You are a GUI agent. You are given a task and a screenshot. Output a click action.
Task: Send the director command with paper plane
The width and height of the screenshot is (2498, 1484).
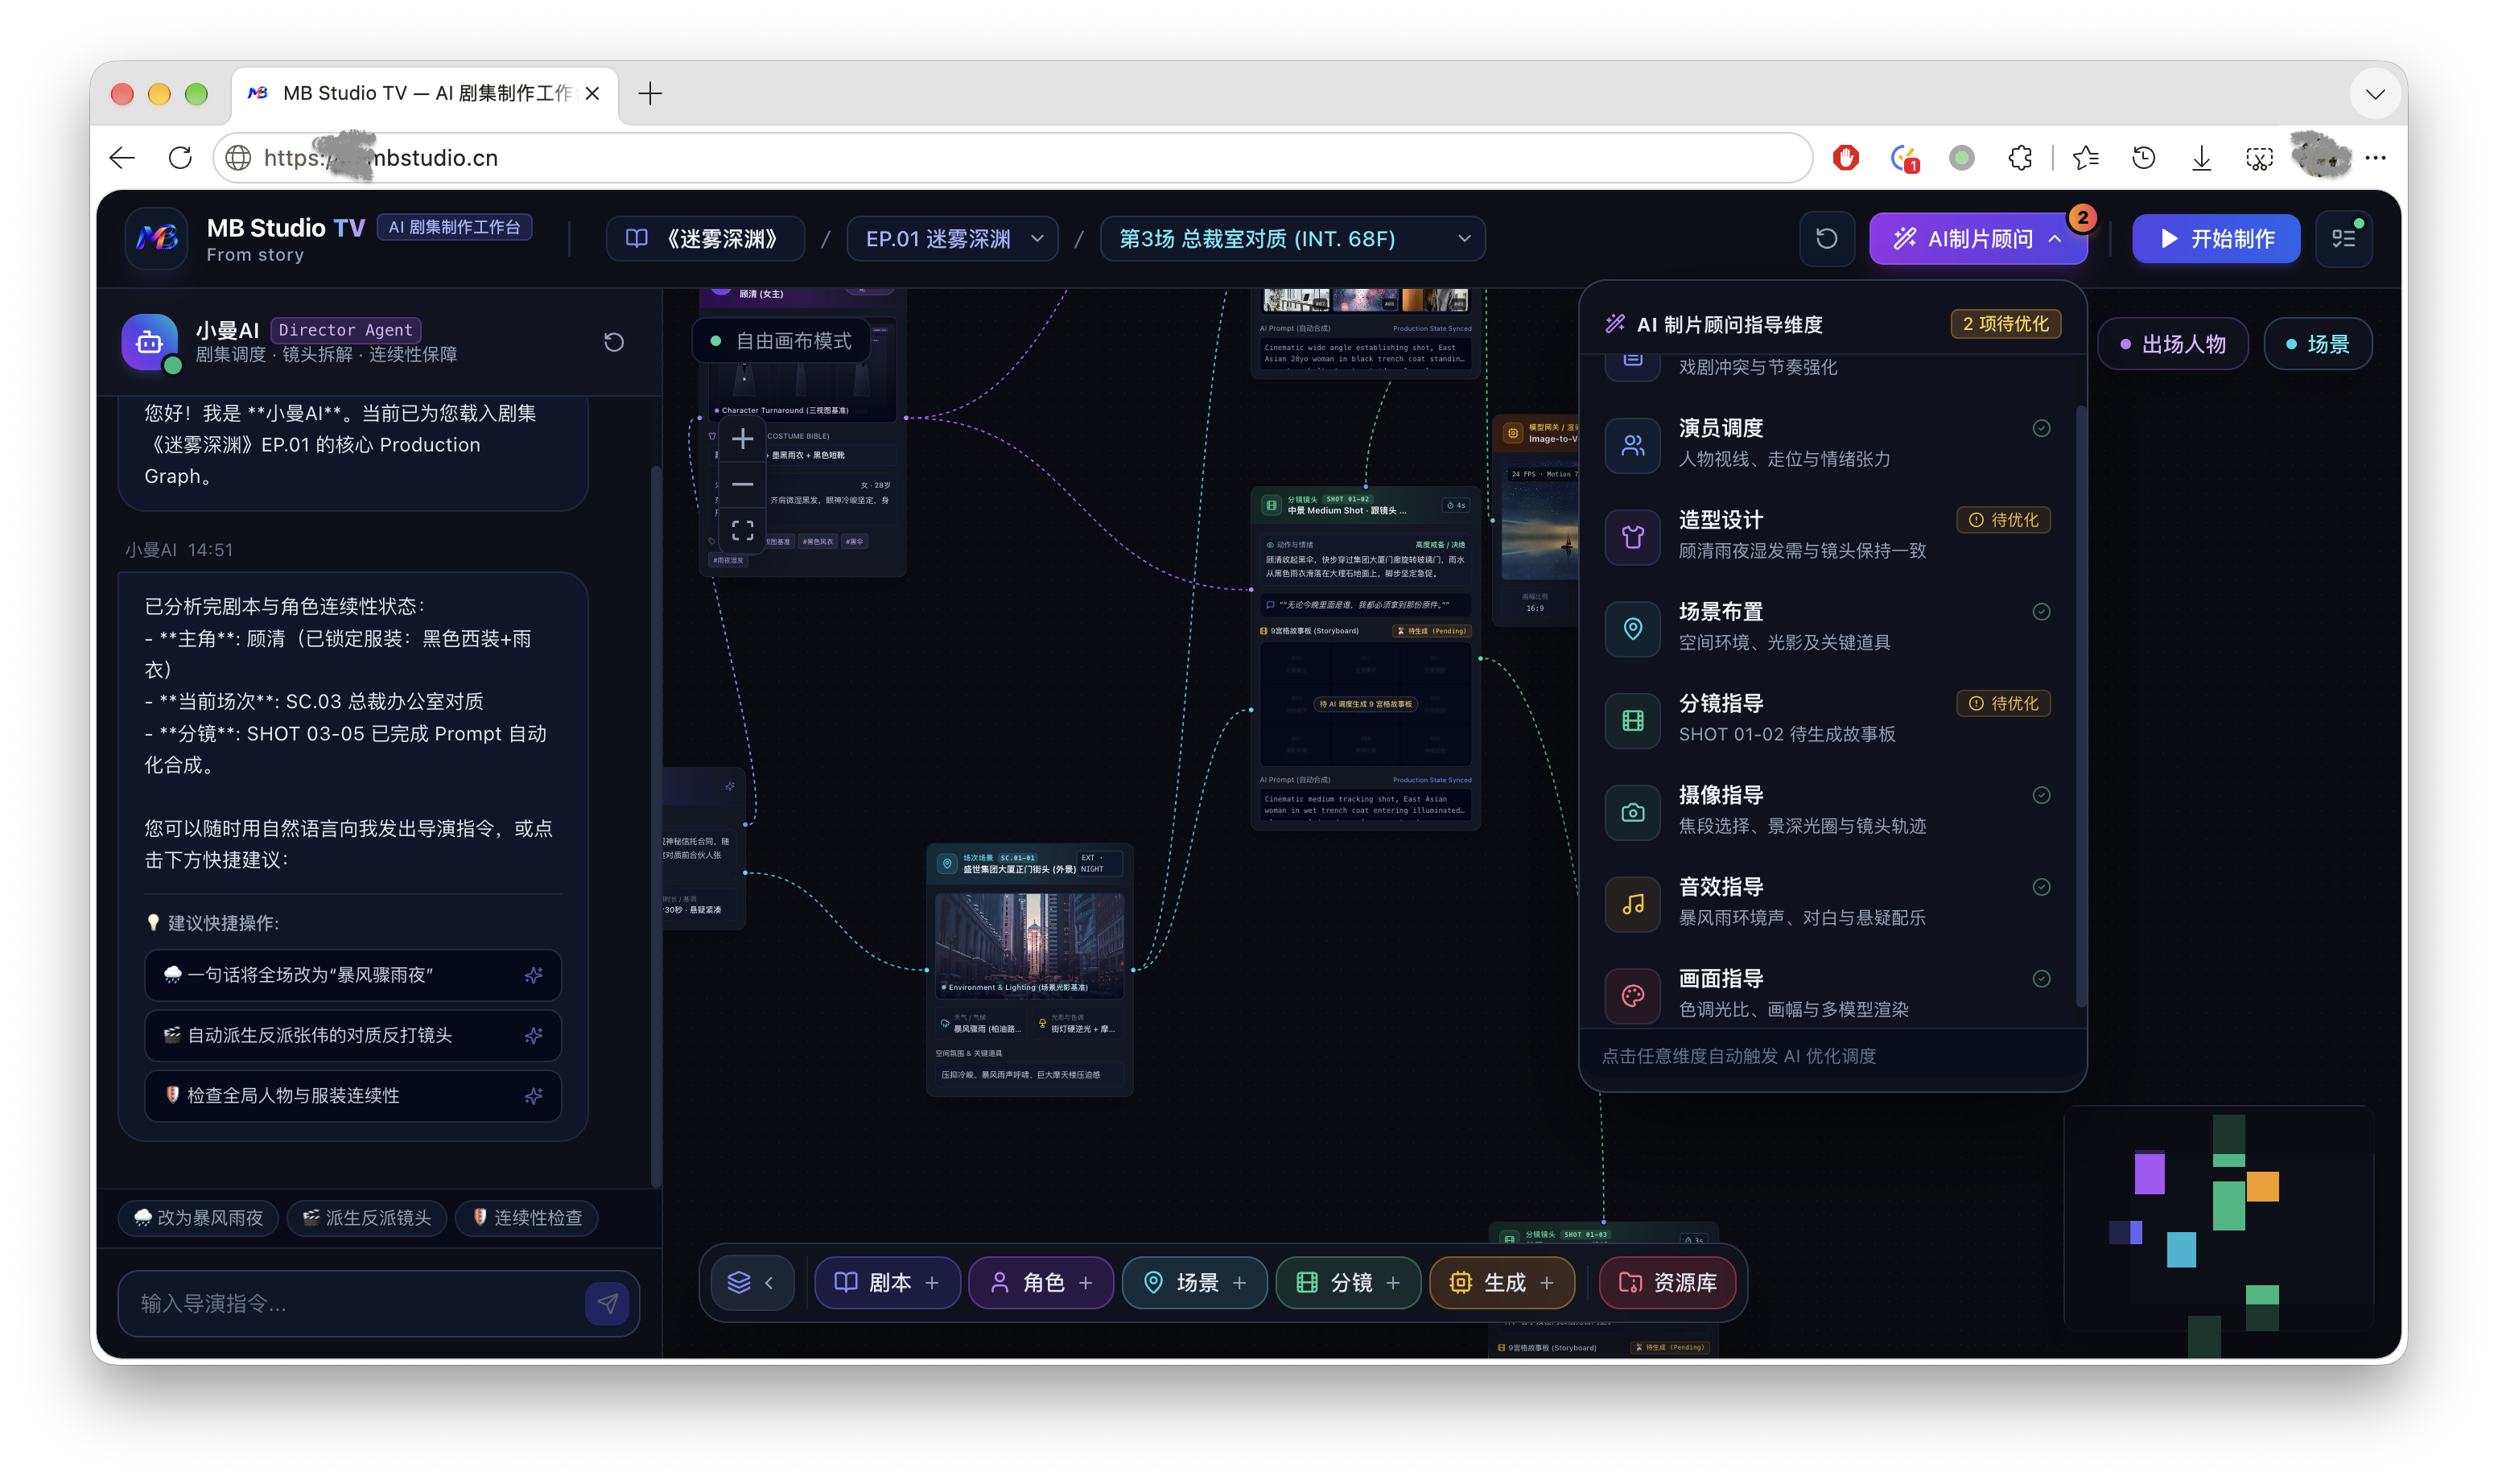pyautogui.click(x=607, y=1303)
